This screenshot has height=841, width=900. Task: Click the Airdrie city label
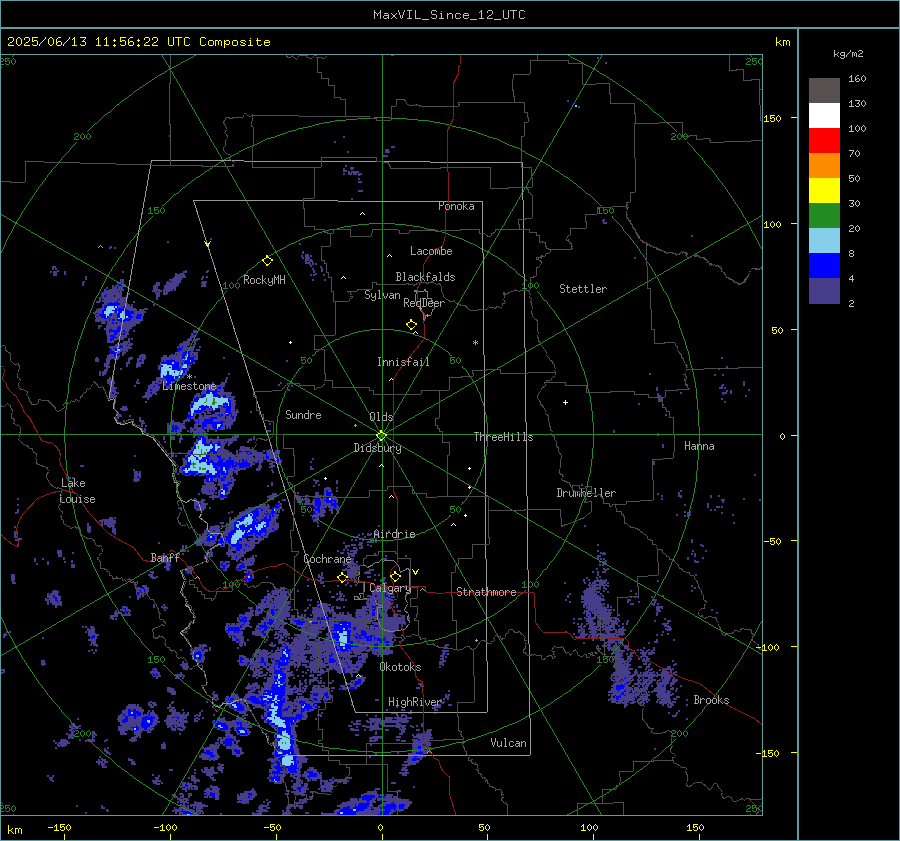pyautogui.click(x=394, y=534)
